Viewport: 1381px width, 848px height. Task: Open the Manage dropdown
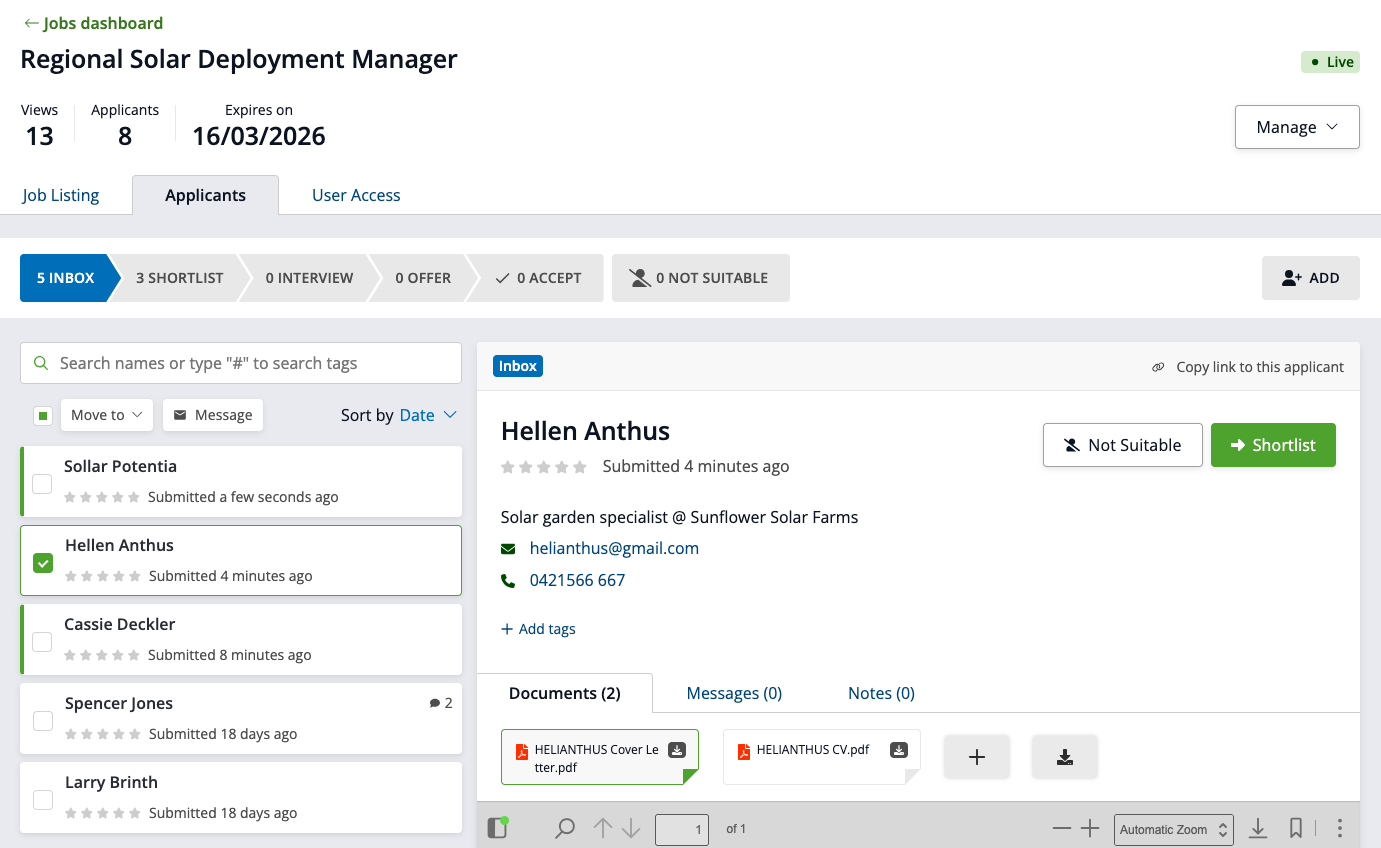(1297, 127)
